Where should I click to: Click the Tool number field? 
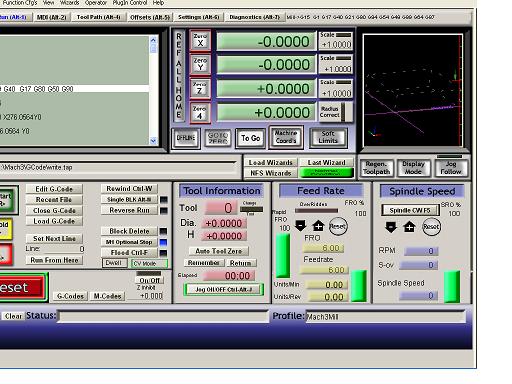coord(221,208)
